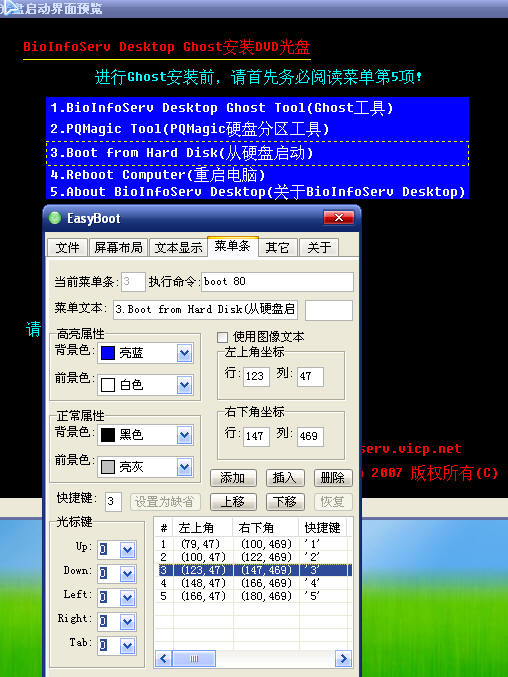Open highlight background color 亮蓝 dropdown
Screen dimensions: 508x677
point(185,353)
